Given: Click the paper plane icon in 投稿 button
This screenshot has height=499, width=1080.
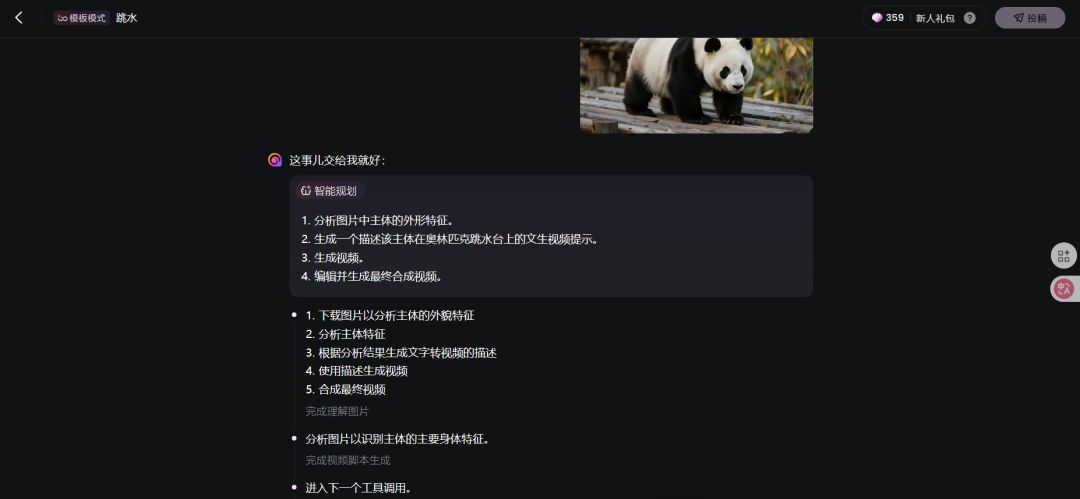Looking at the screenshot, I should point(1018,18).
